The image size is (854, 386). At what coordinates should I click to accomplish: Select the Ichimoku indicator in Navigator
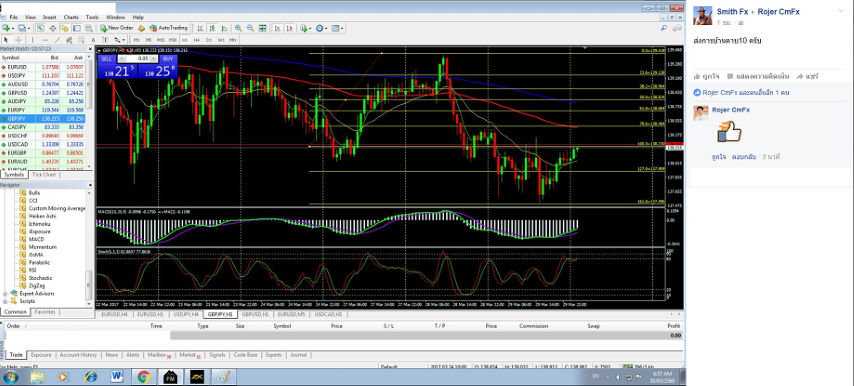(39, 224)
